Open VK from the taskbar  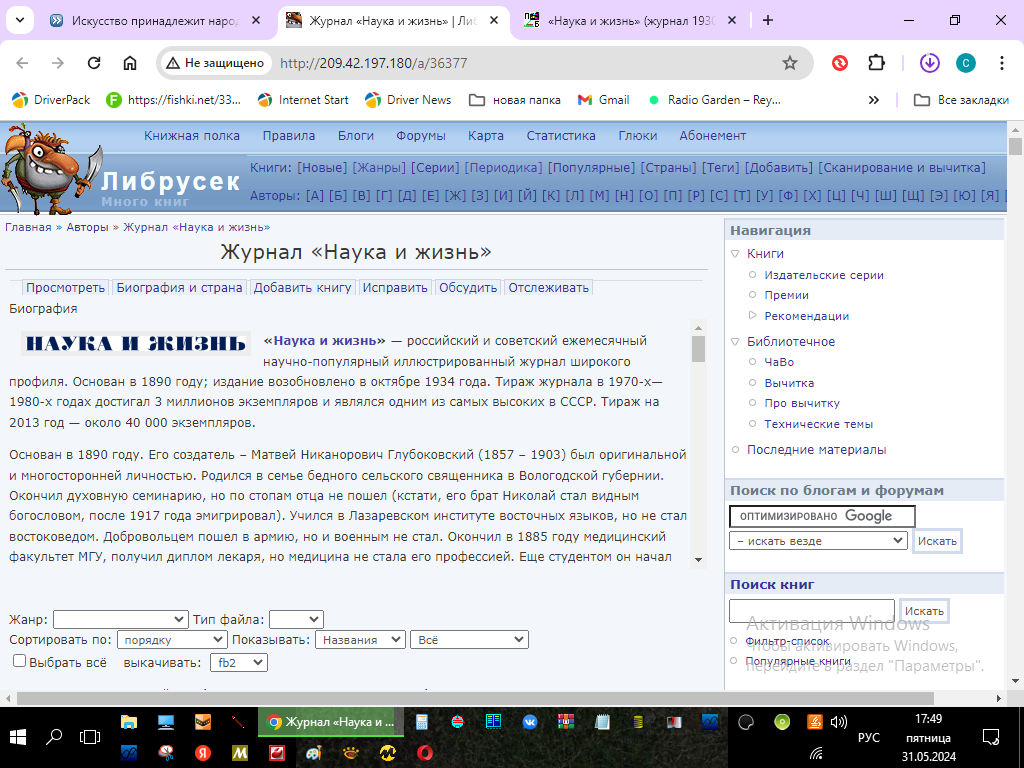tap(530, 722)
